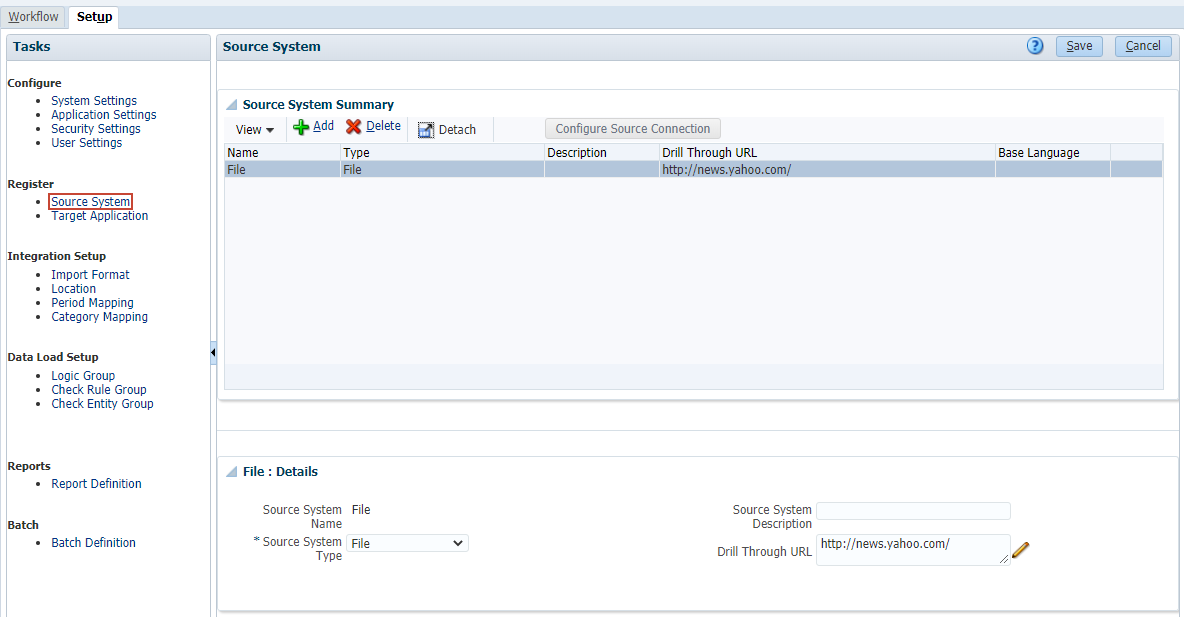Open Batch Definition link
Screen dimensions: 1184x617
[x=94, y=542]
